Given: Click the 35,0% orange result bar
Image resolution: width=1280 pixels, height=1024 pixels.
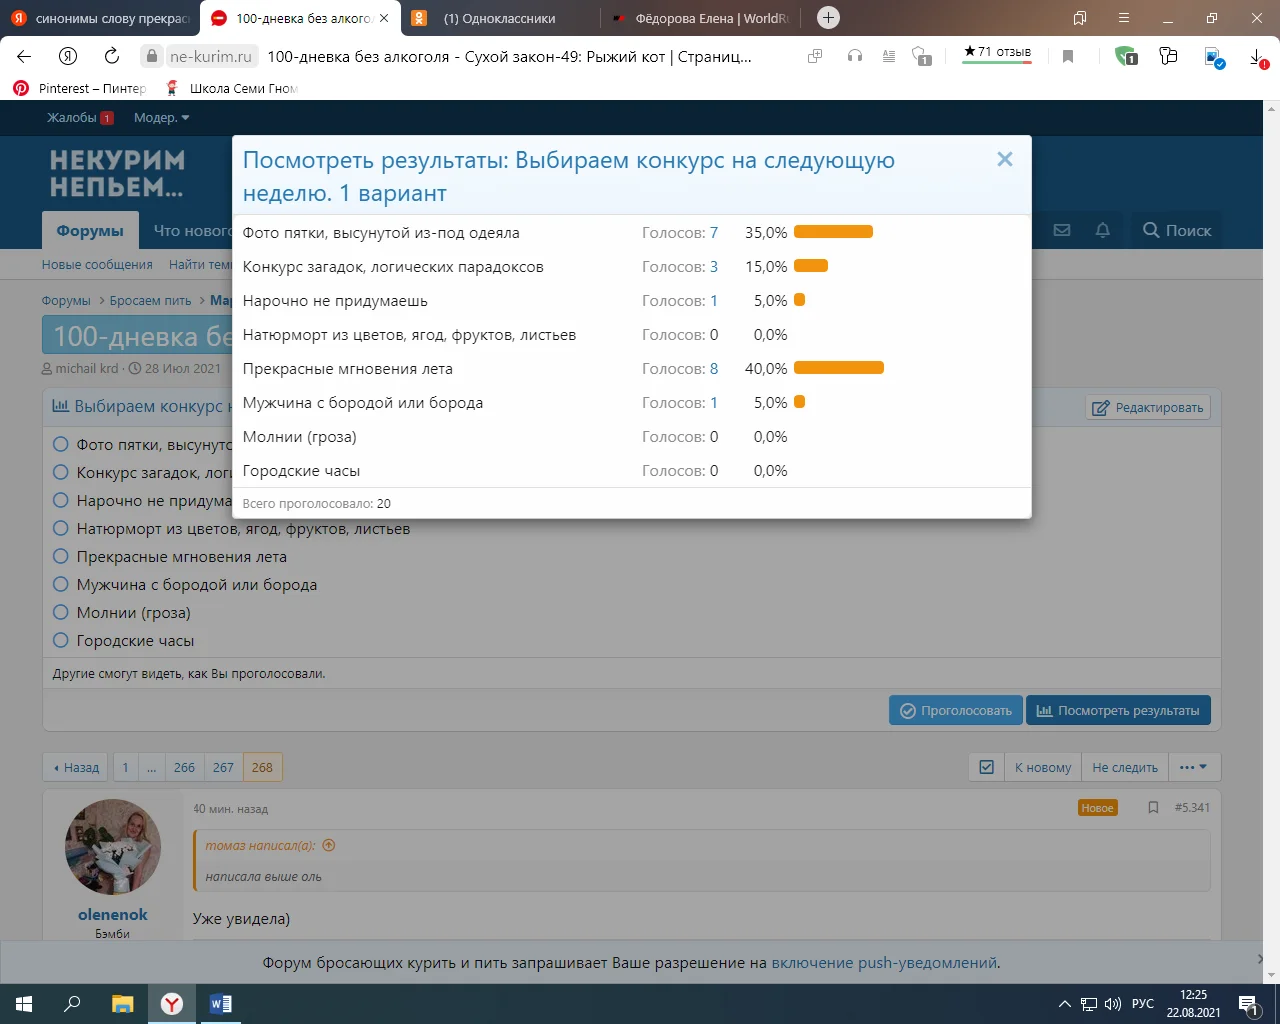Looking at the screenshot, I should [x=834, y=232].
